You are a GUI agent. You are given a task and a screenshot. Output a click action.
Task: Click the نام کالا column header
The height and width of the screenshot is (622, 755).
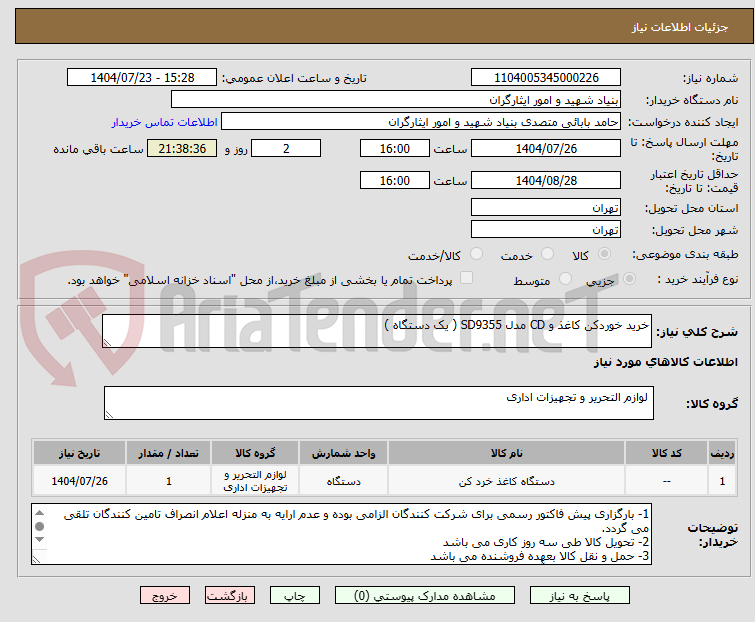click(x=507, y=453)
